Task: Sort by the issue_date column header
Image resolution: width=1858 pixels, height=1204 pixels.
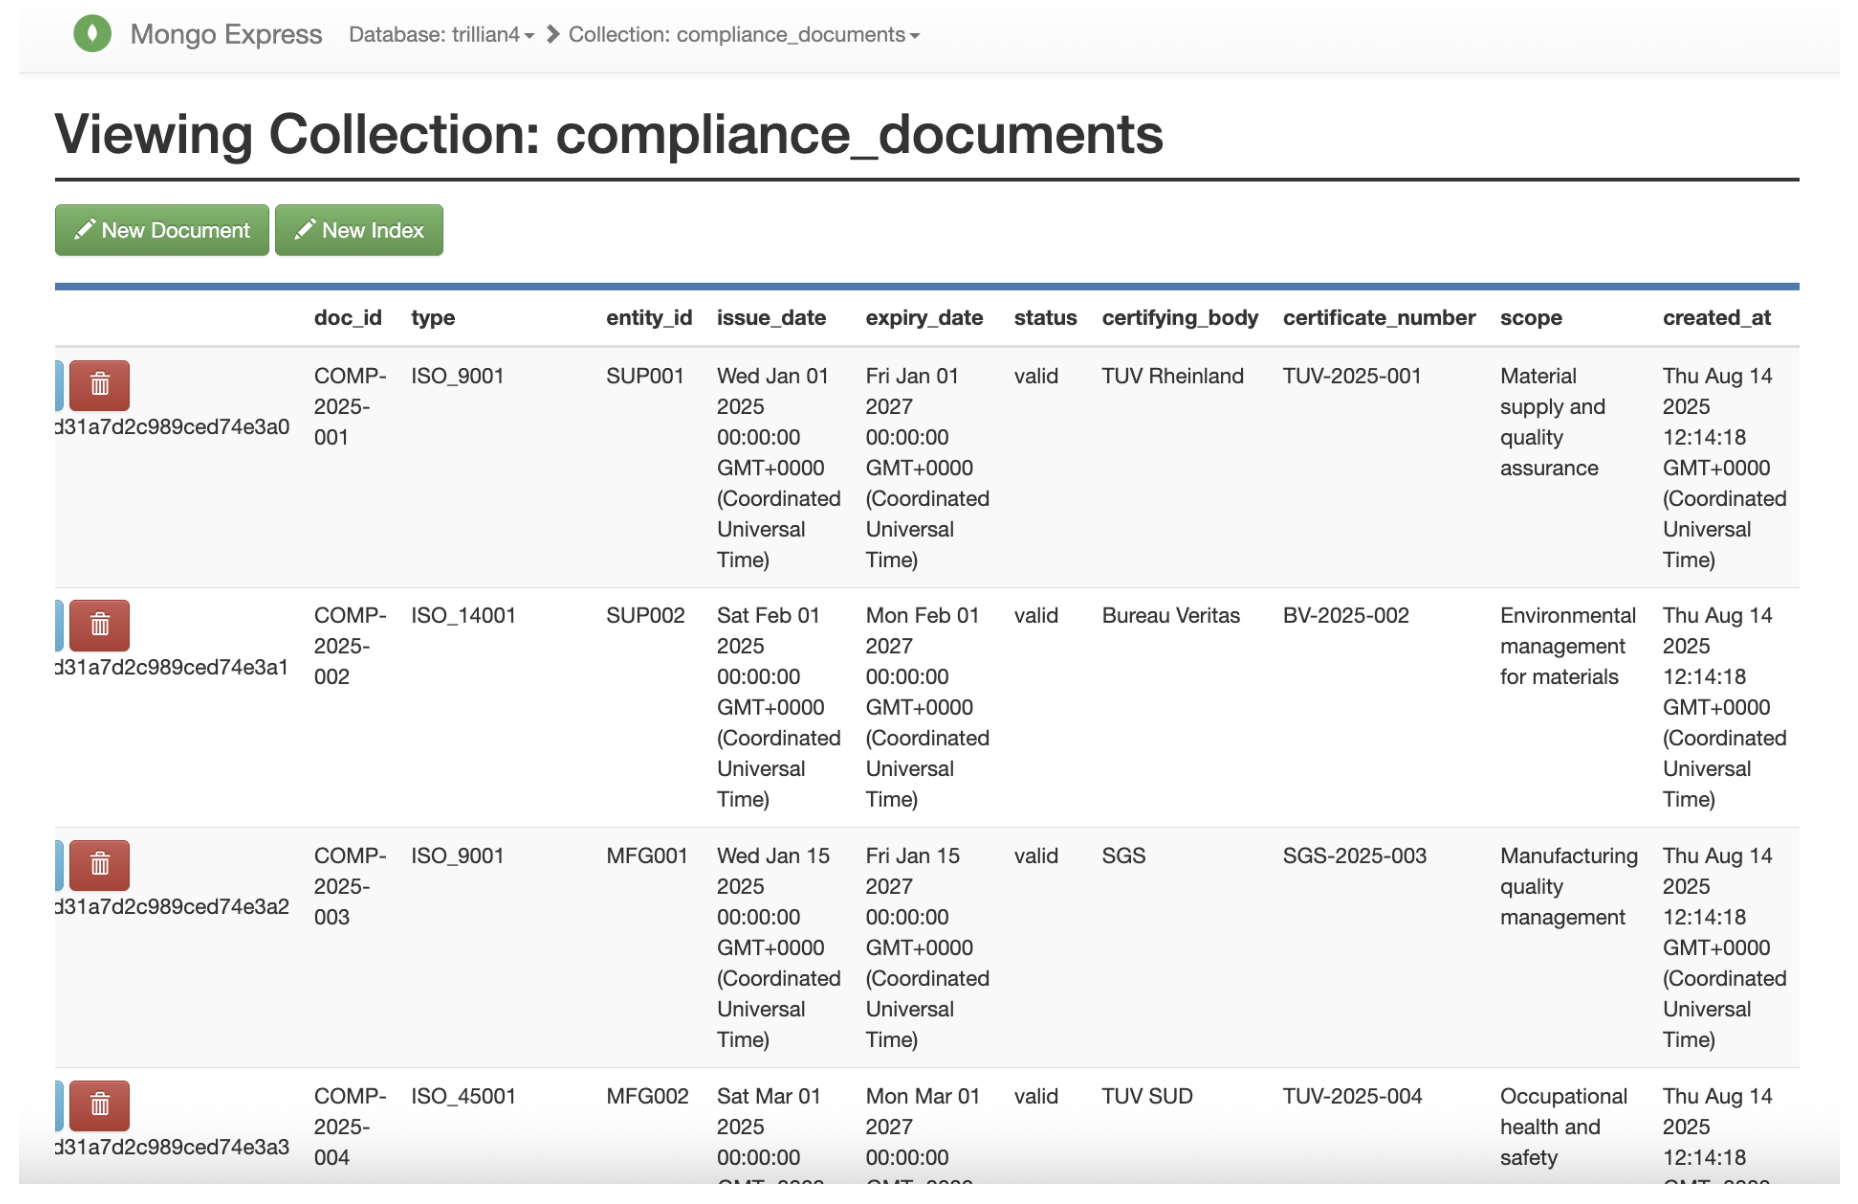Action: (x=771, y=318)
